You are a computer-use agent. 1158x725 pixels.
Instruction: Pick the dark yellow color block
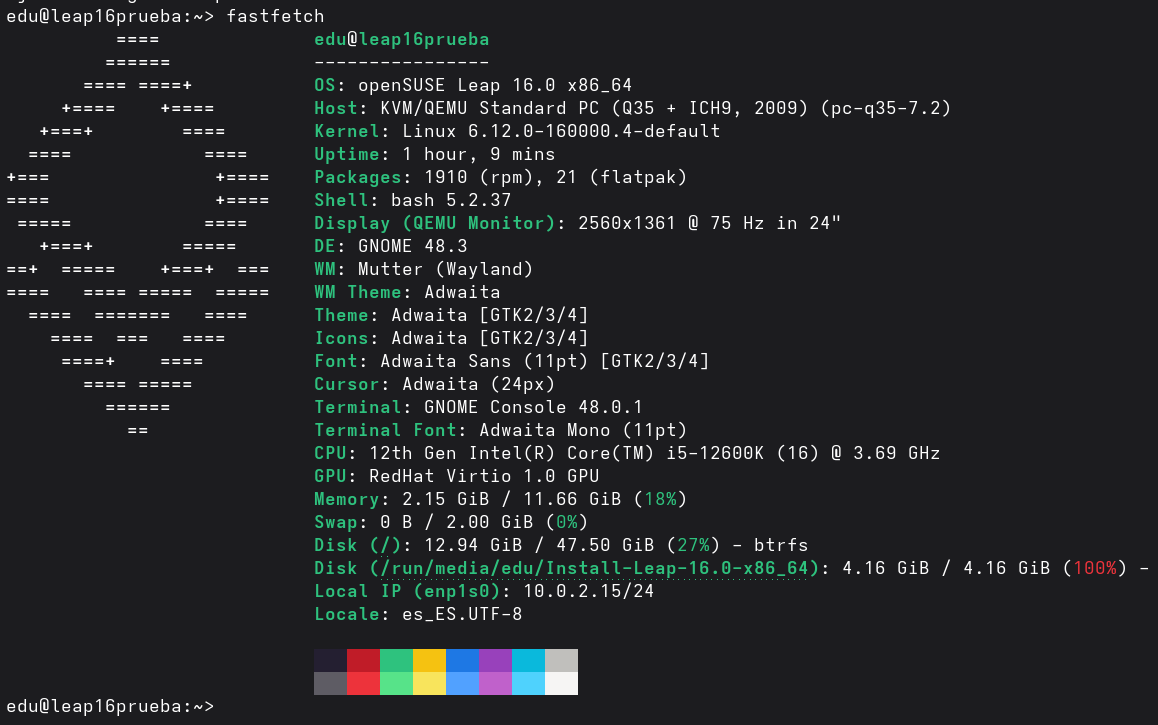pos(429,660)
